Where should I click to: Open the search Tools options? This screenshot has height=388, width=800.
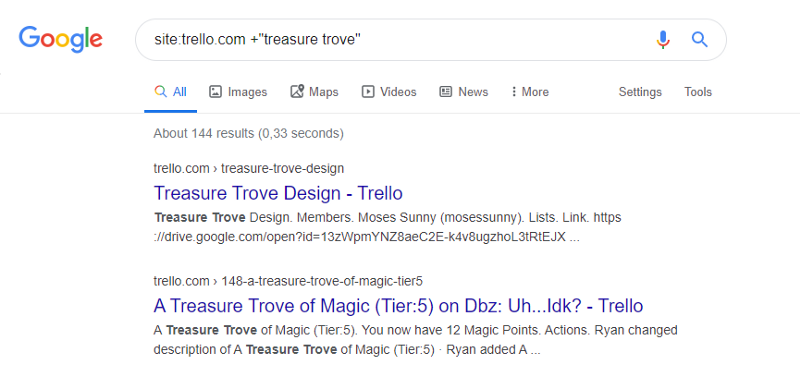pyautogui.click(x=698, y=92)
